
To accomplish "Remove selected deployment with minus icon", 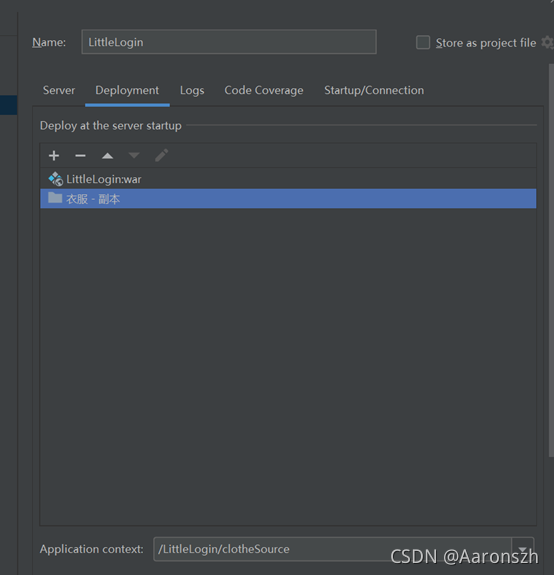I will coord(80,156).
